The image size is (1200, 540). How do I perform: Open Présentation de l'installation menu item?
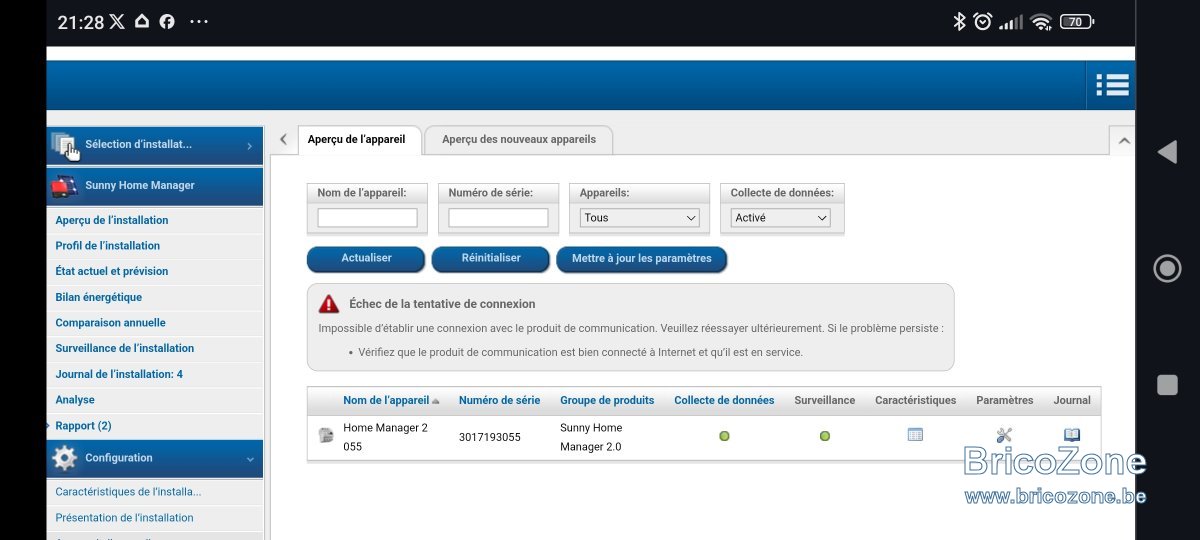click(x=125, y=518)
